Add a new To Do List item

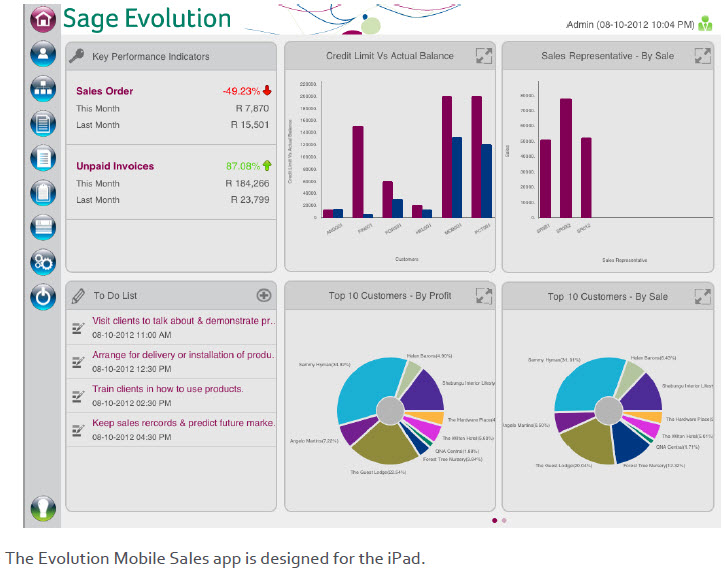[264, 295]
